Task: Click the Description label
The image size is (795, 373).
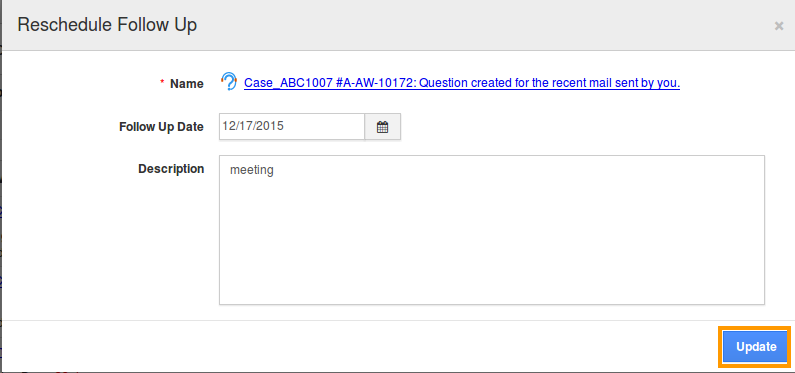Action: [x=171, y=169]
